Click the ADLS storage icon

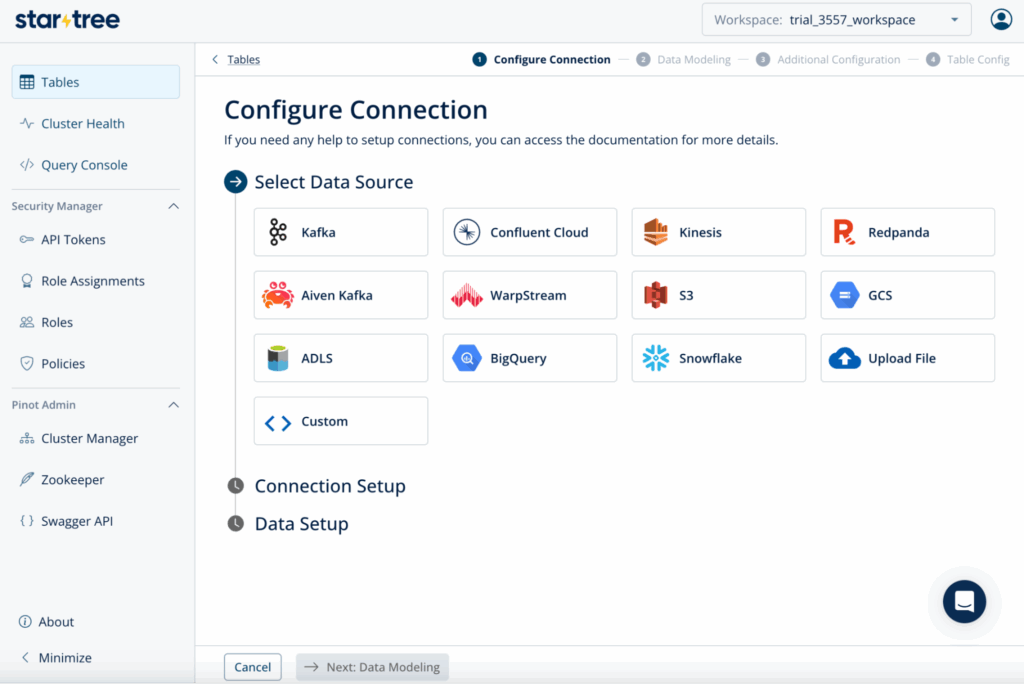click(278, 358)
